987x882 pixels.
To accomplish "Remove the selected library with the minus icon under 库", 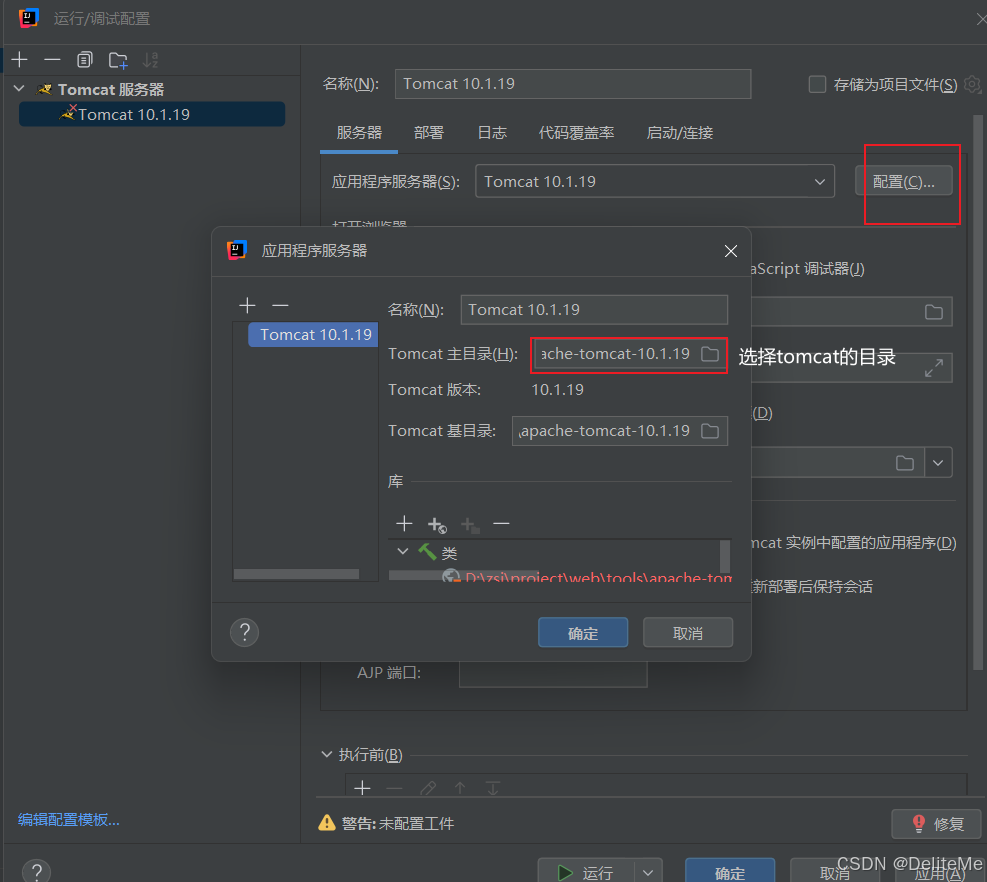I will click(501, 523).
